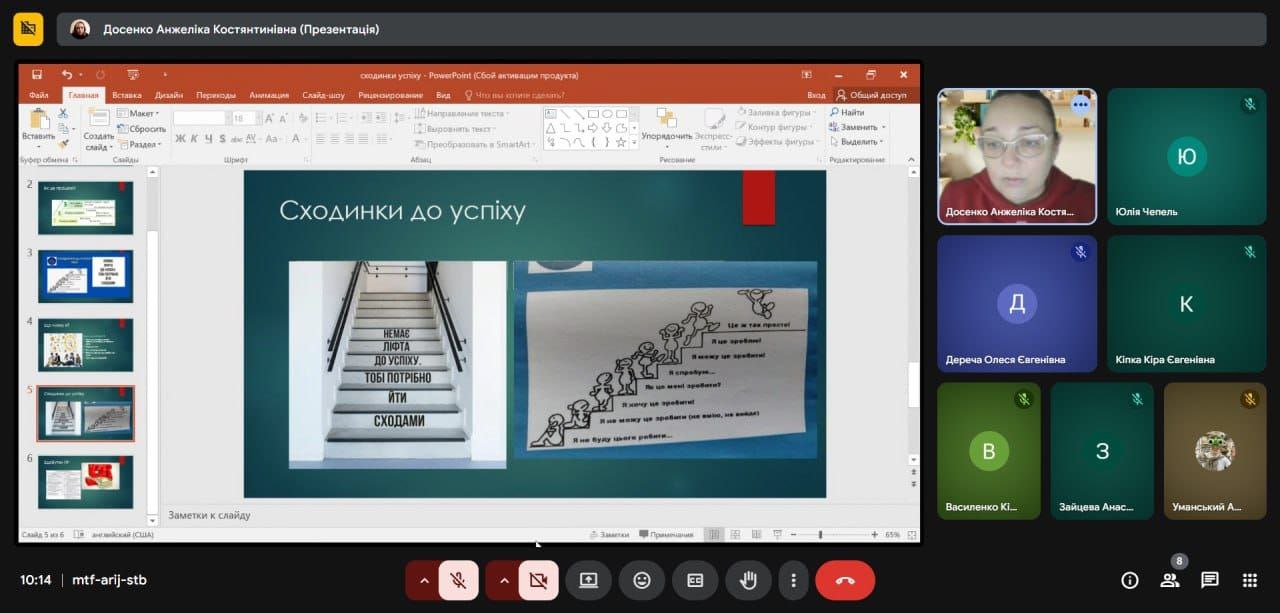Screen dimensions: 1280x613
Task: Click the present screen icon
Action: 588,580
